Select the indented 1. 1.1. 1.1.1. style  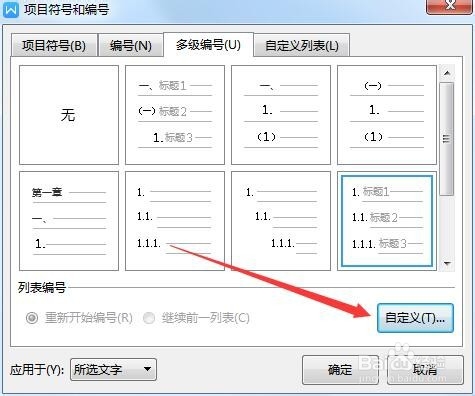click(281, 221)
